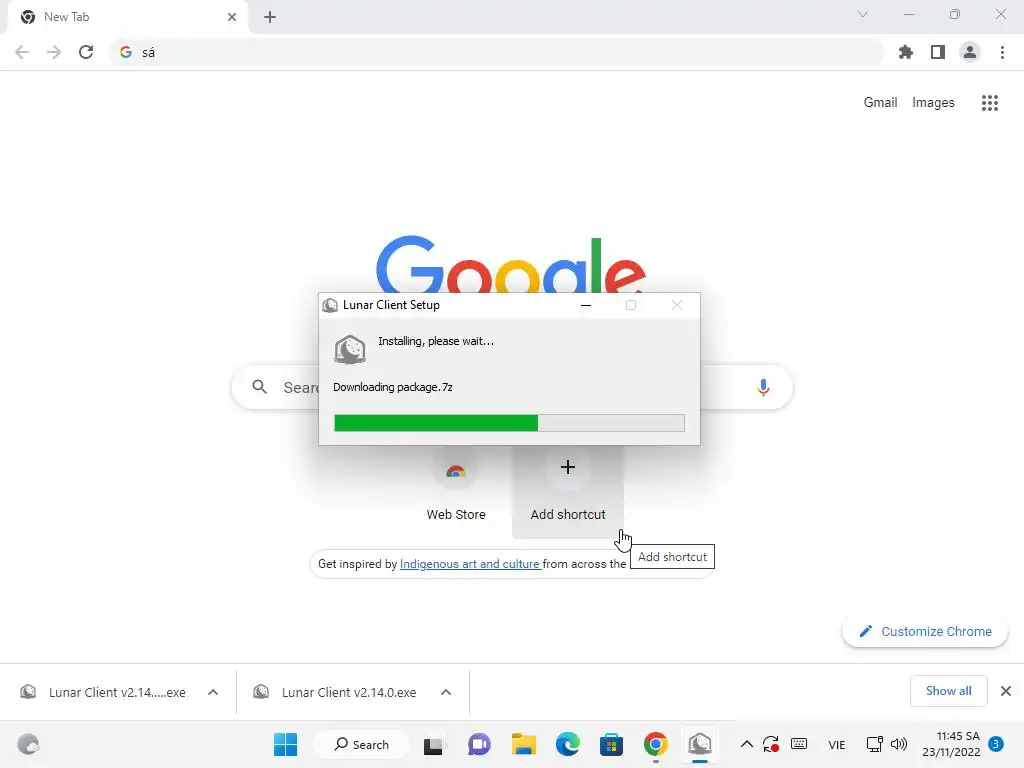Switch VIE input language
Image resolution: width=1024 pixels, height=768 pixels.
[x=837, y=744]
